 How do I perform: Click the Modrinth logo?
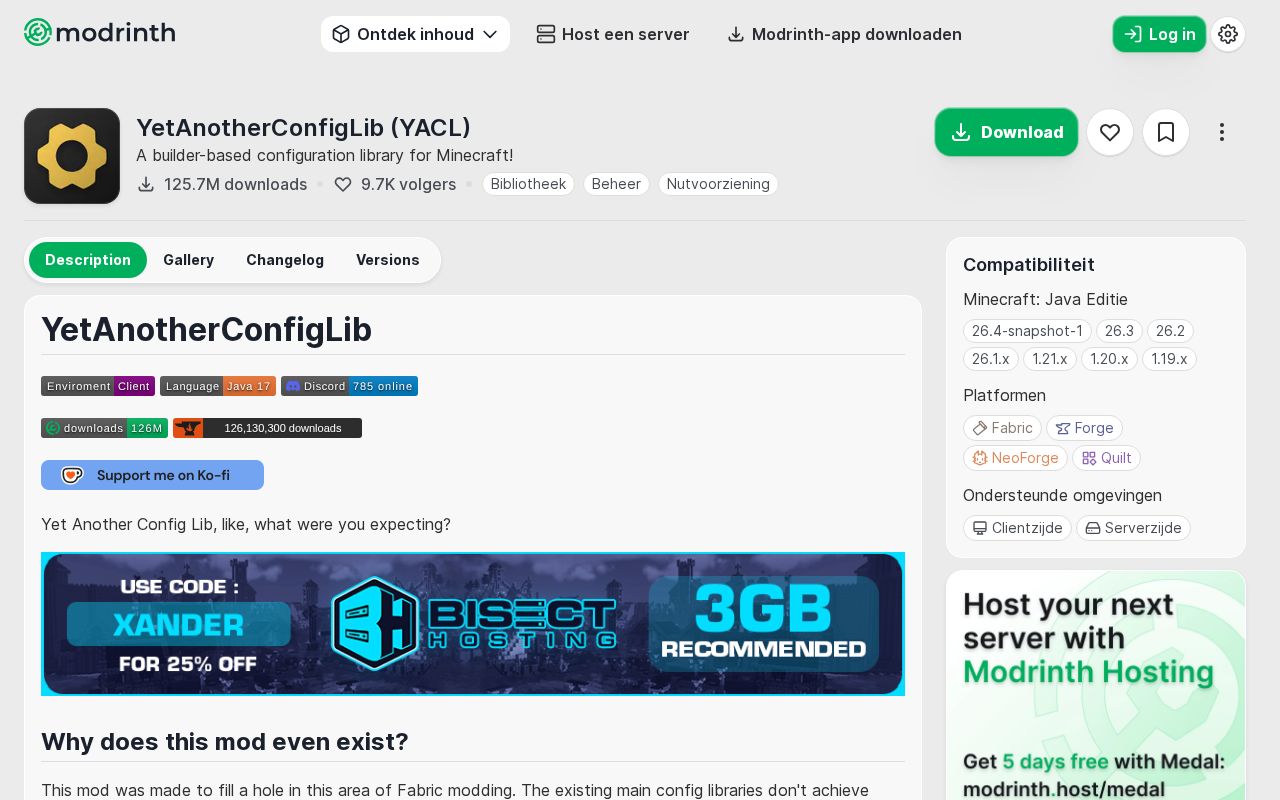[x=100, y=32]
